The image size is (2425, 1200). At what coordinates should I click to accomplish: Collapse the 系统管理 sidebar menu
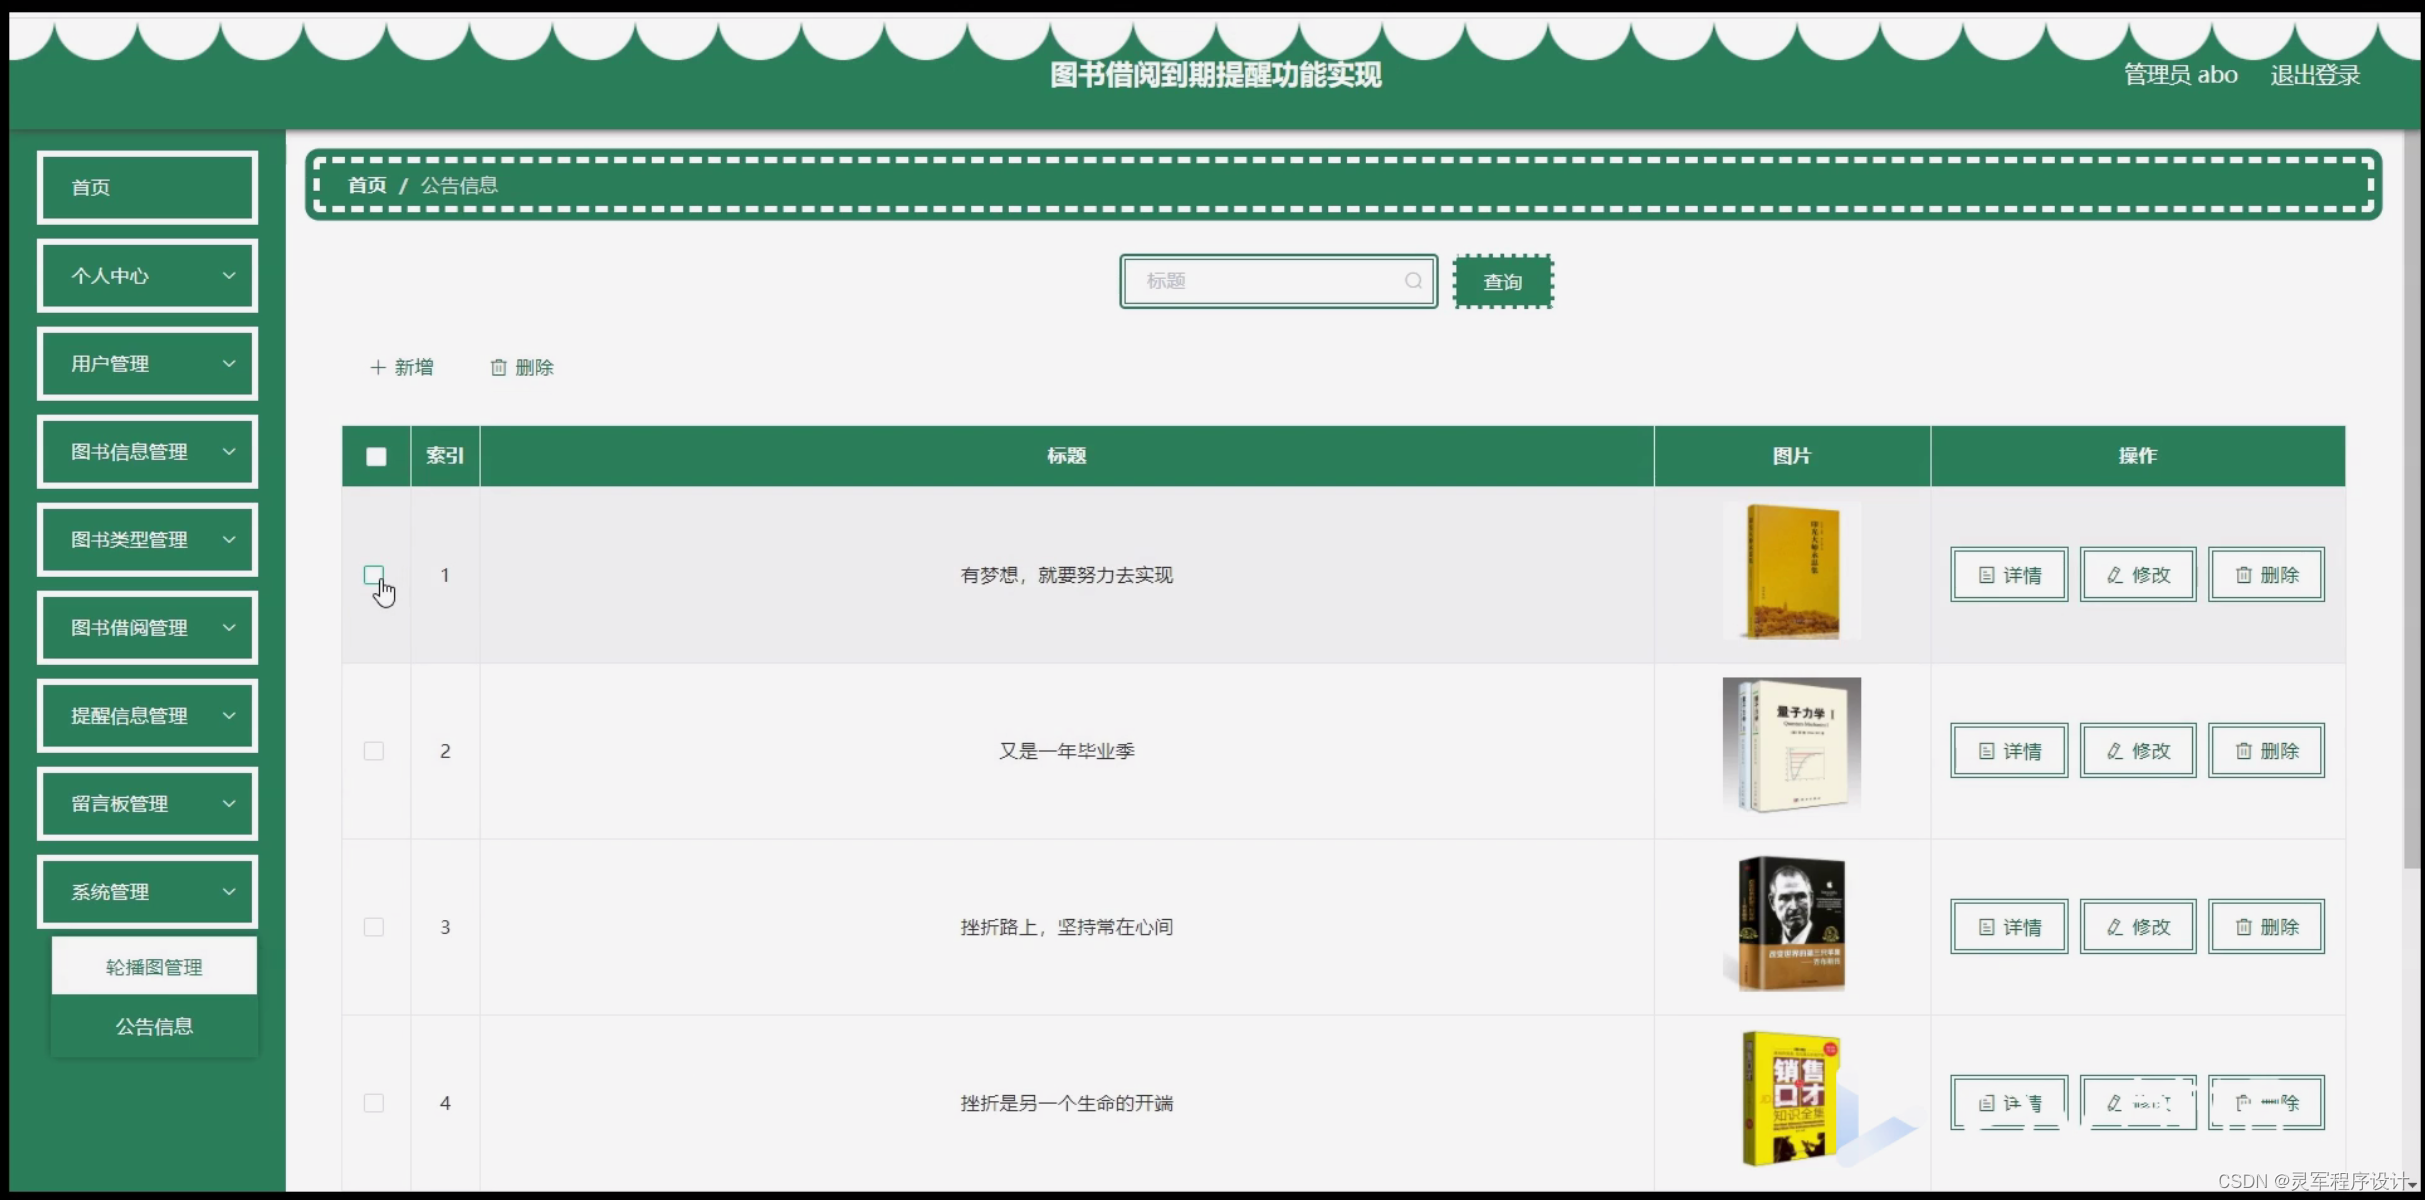[147, 892]
